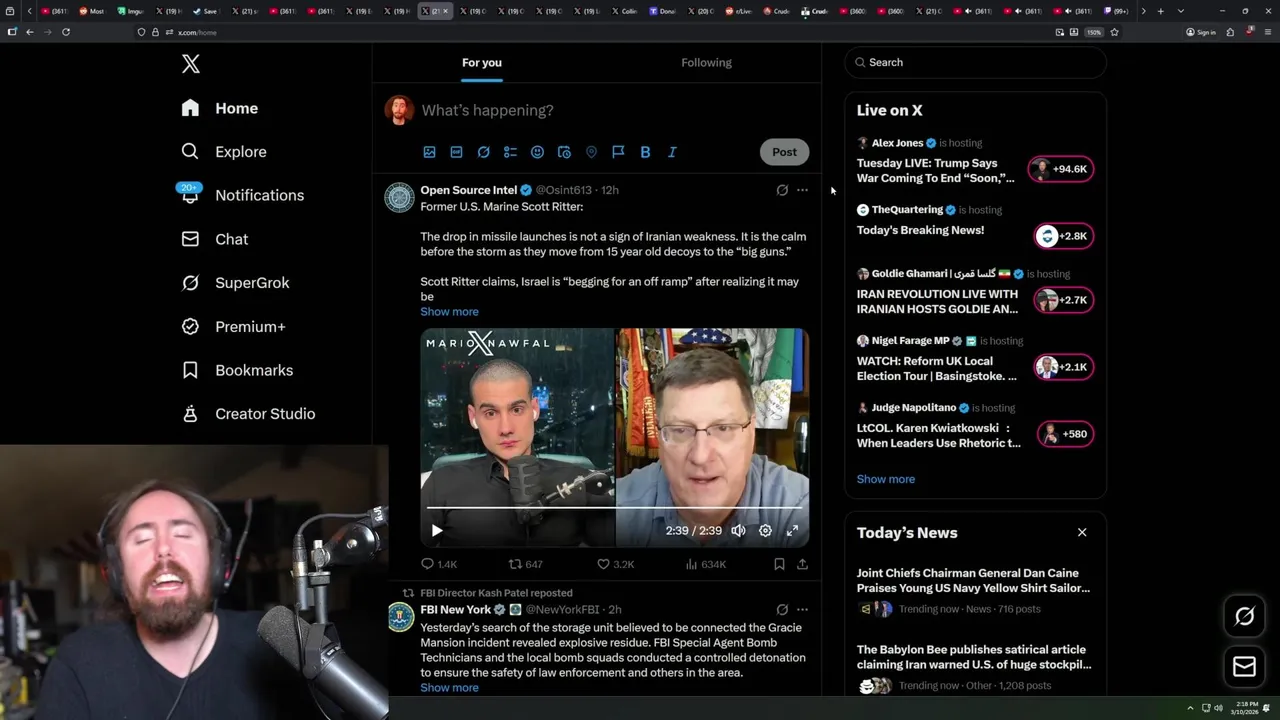Image resolution: width=1280 pixels, height=720 pixels.
Task: Play the Mario Nawfal video
Action: click(436, 531)
